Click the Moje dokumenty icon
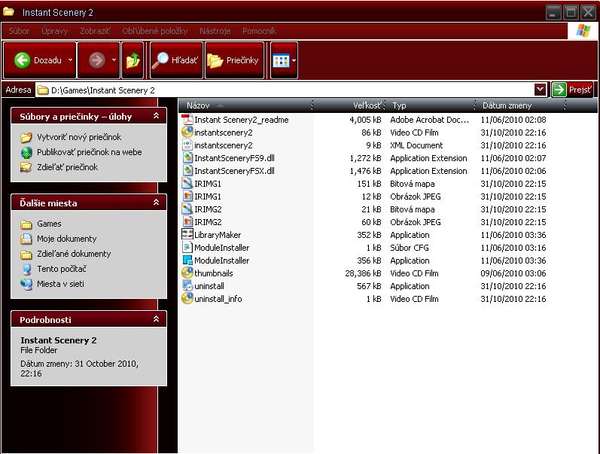Screen dimensions: 600x454 26,239
